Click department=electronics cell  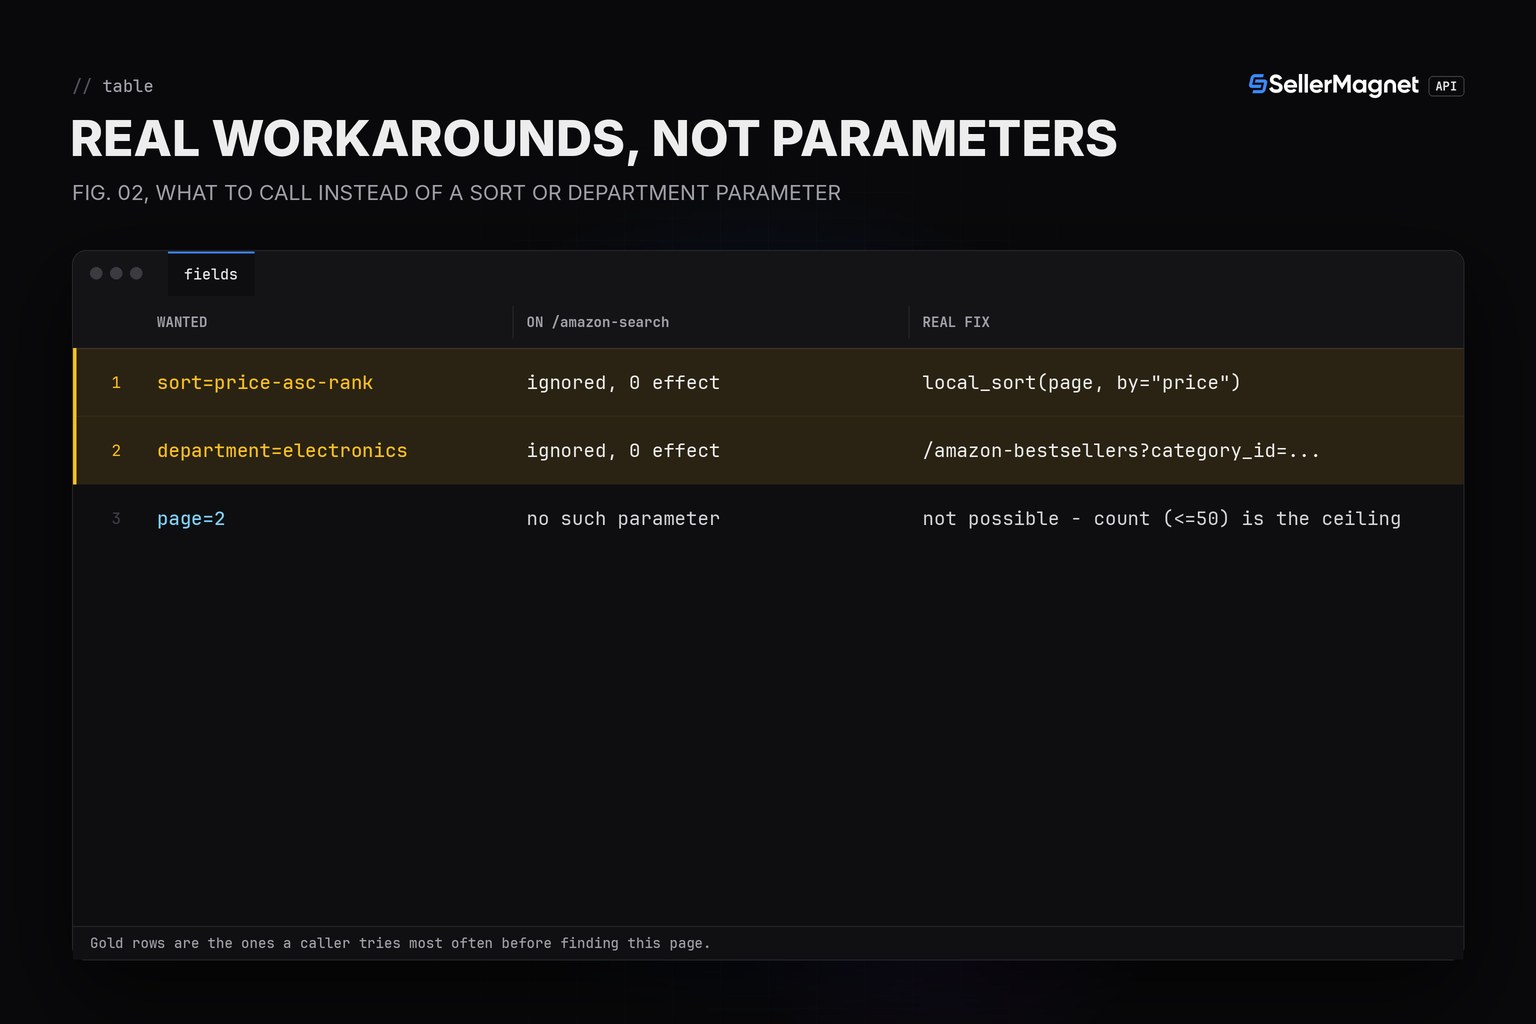coord(282,451)
